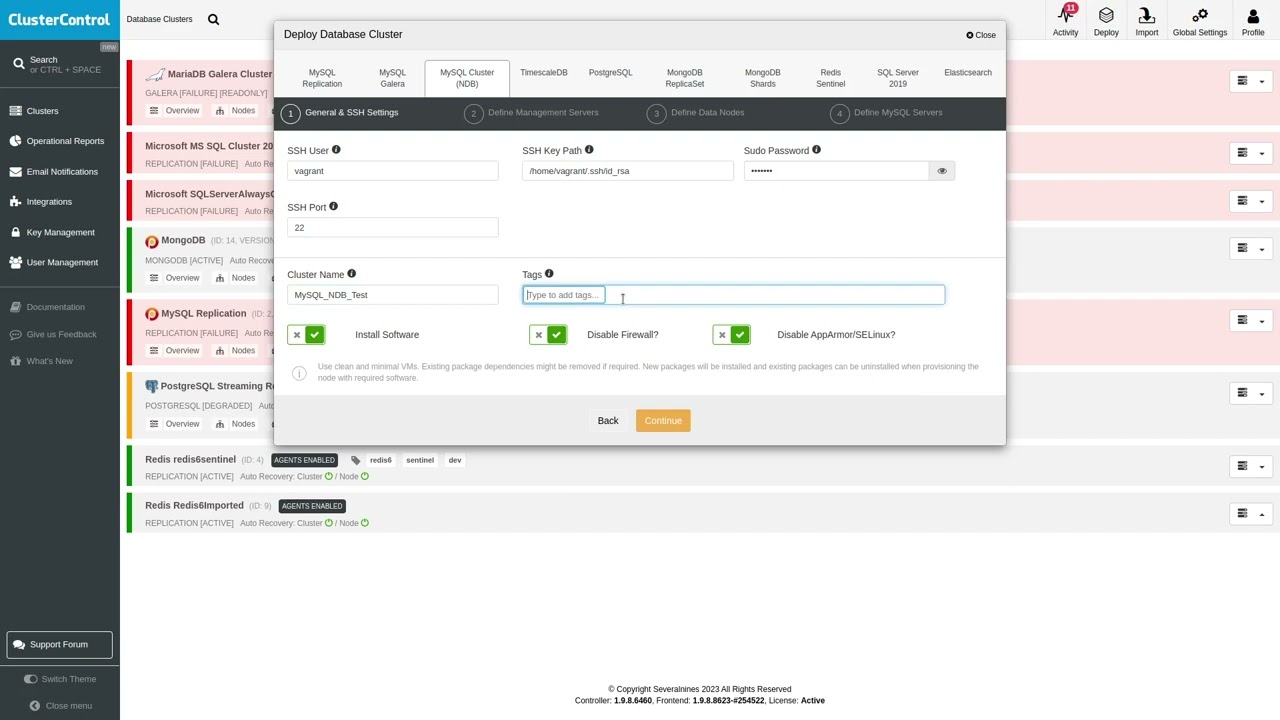The width and height of the screenshot is (1280, 720).
Task: Open Integrations in the sidebar
Action: 49,202
